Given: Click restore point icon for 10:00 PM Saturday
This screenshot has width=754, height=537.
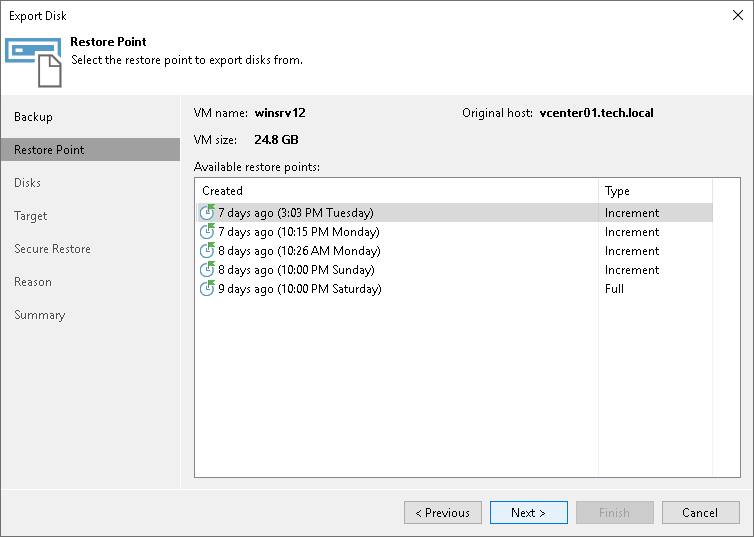Looking at the screenshot, I should click(207, 289).
